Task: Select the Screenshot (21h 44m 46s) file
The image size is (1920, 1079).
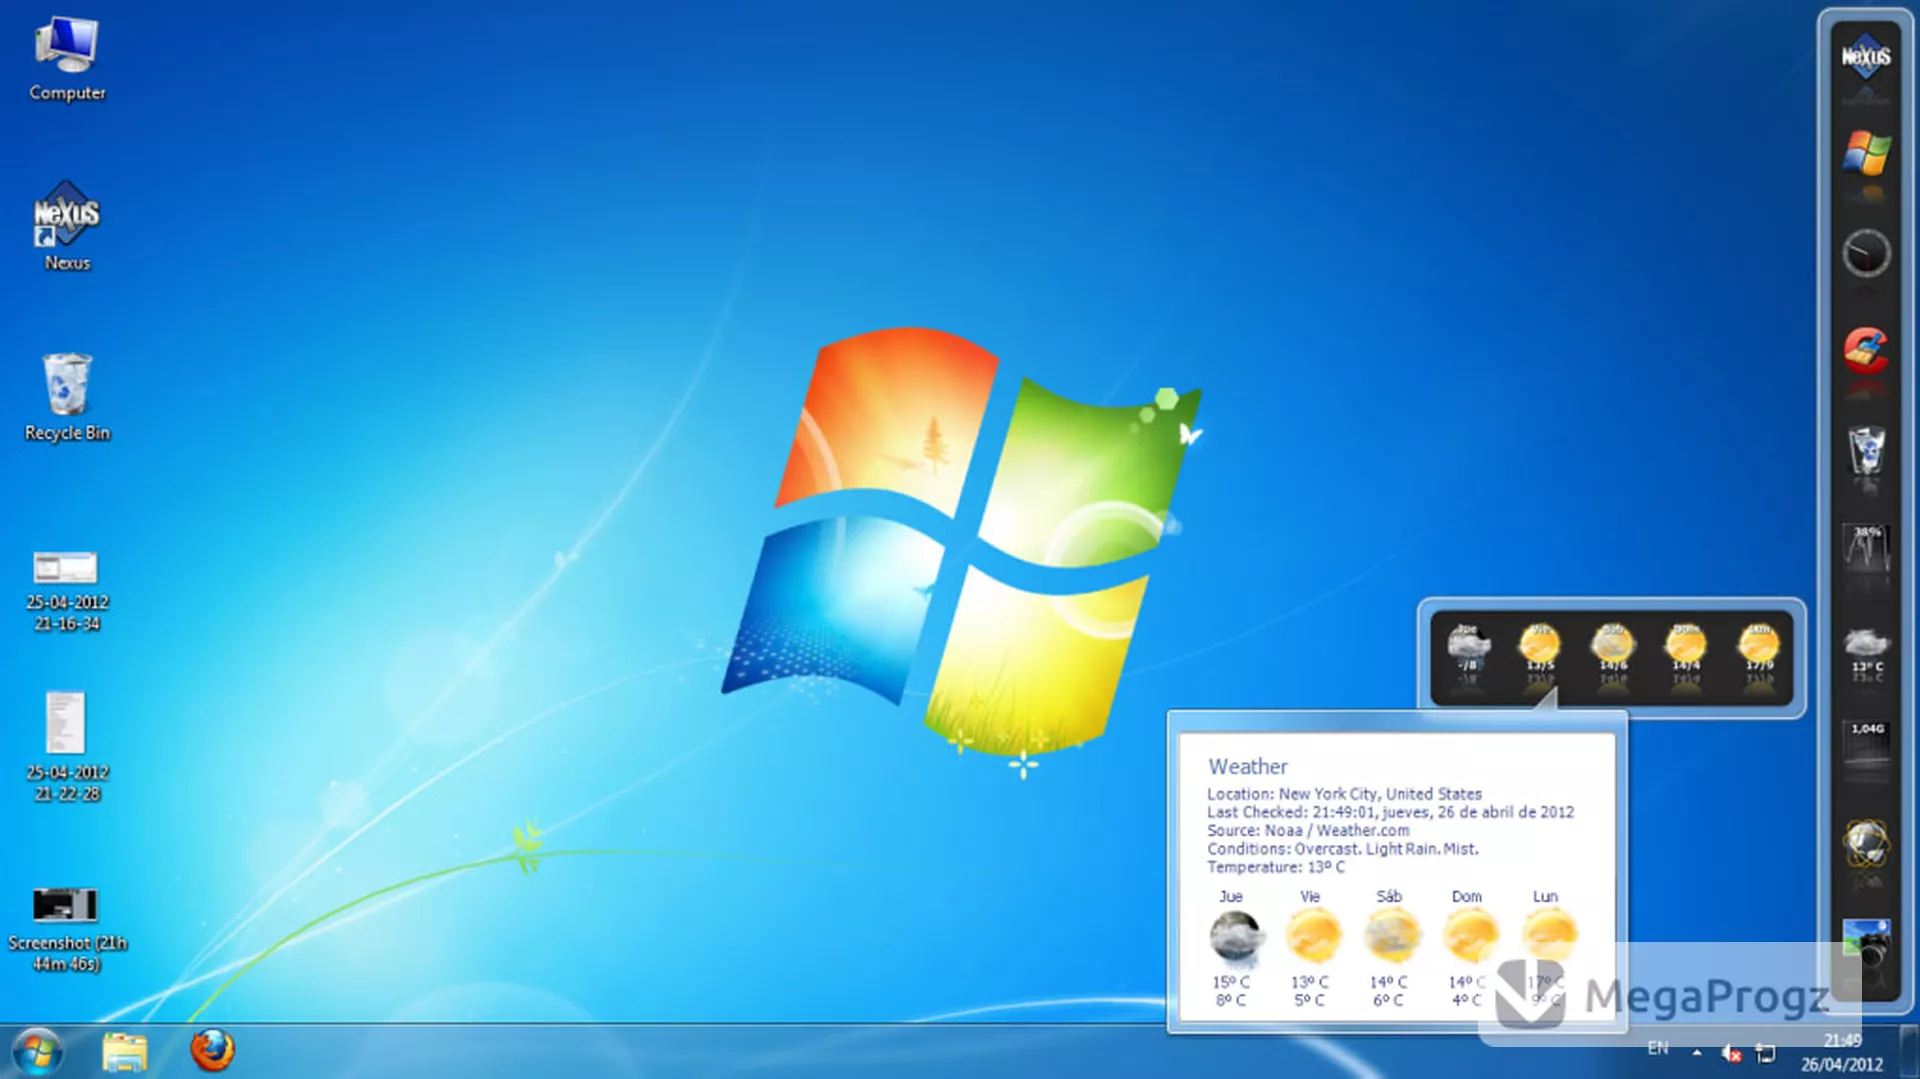Action: [67, 930]
